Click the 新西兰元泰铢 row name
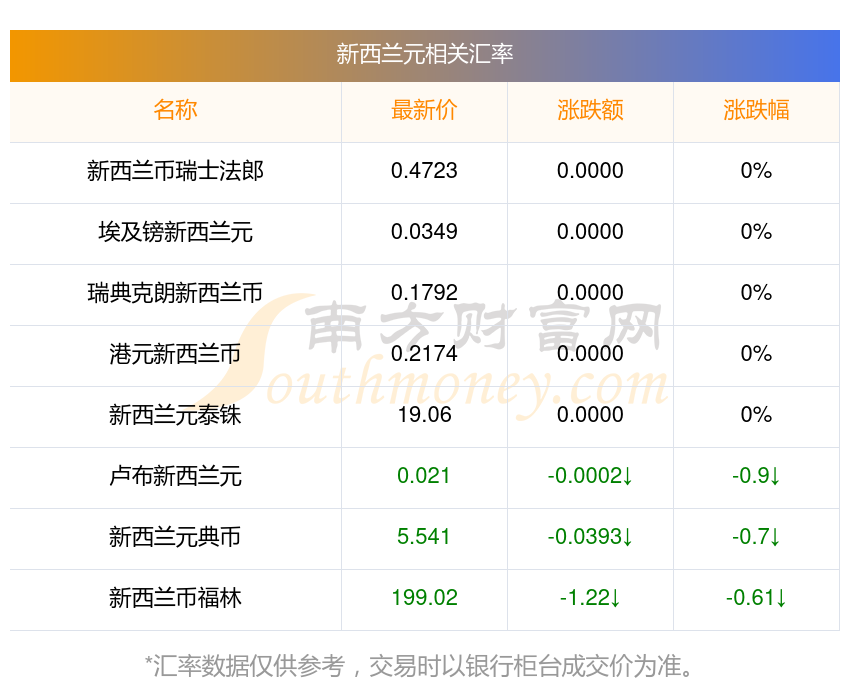Screen dimensions: 850x698 (x=175, y=415)
